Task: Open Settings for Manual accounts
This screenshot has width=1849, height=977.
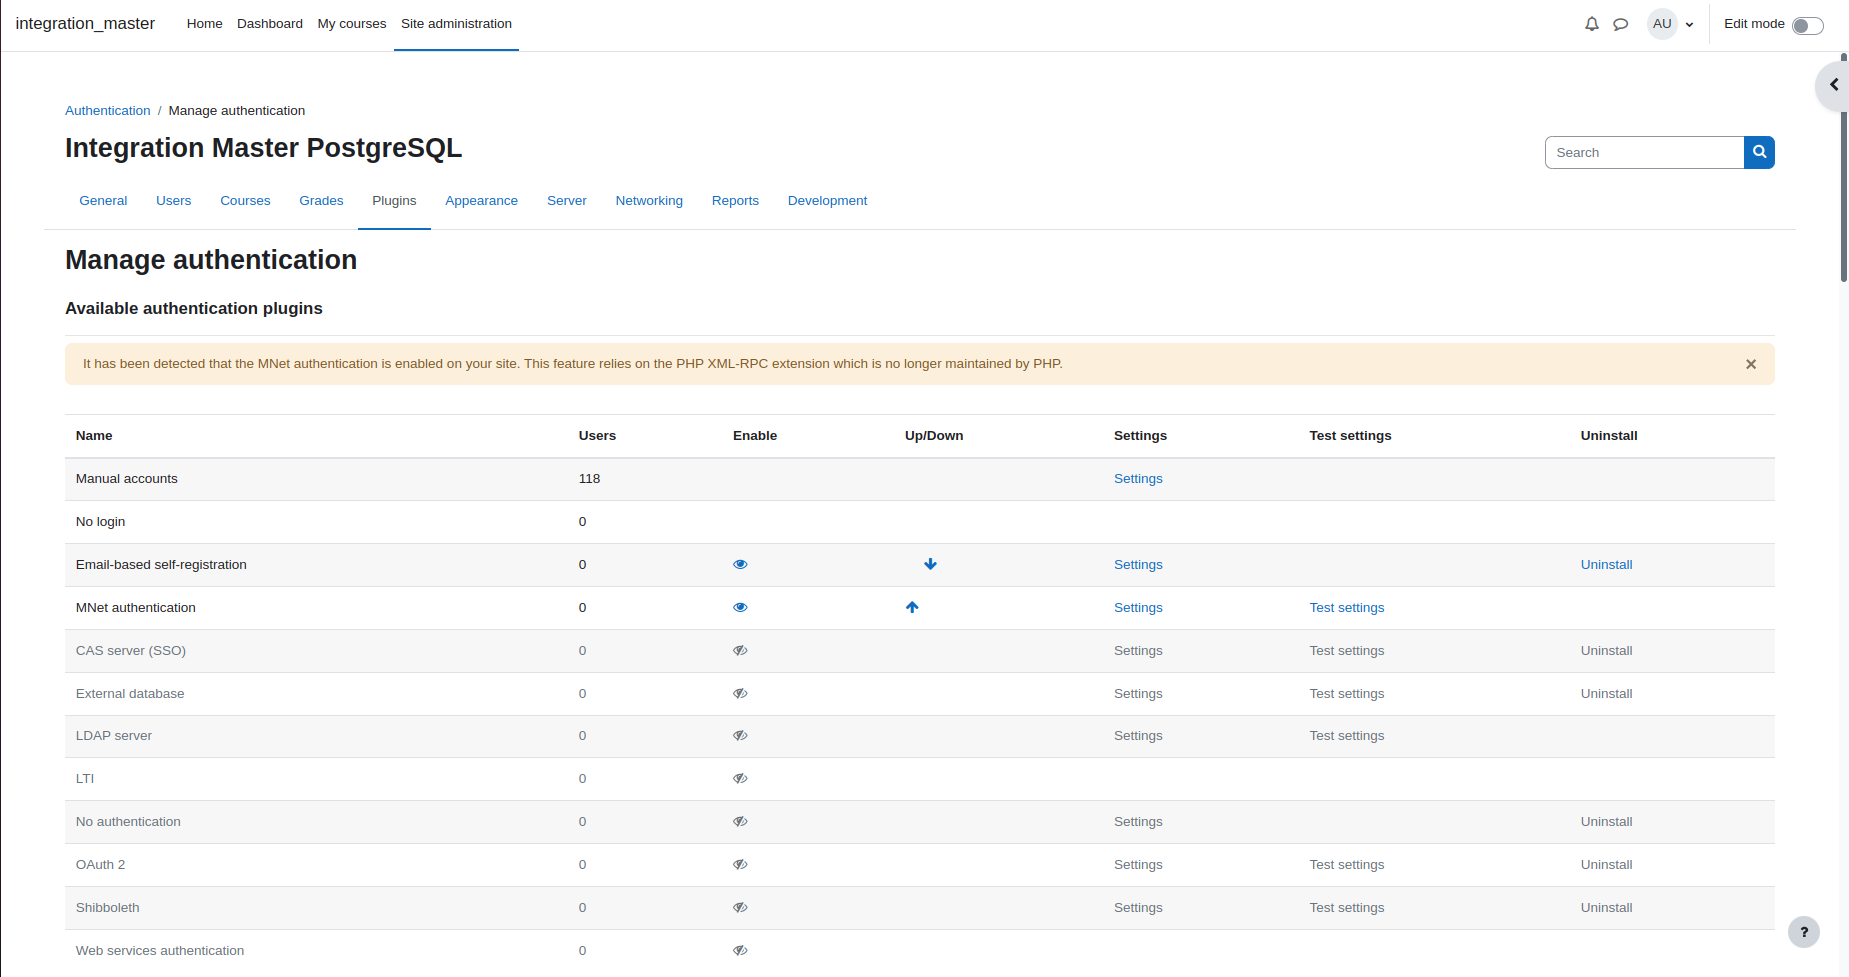Action: click(1138, 479)
